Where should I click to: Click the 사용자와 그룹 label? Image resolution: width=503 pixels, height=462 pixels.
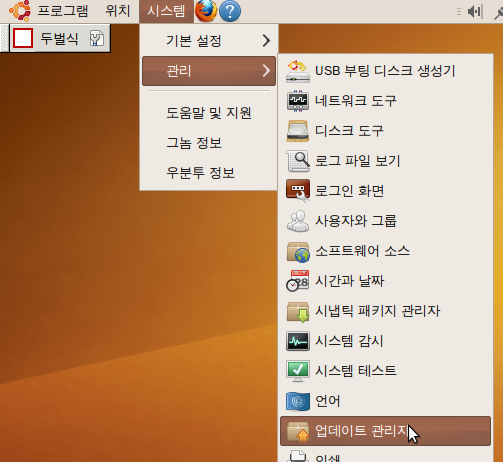[x=356, y=221]
